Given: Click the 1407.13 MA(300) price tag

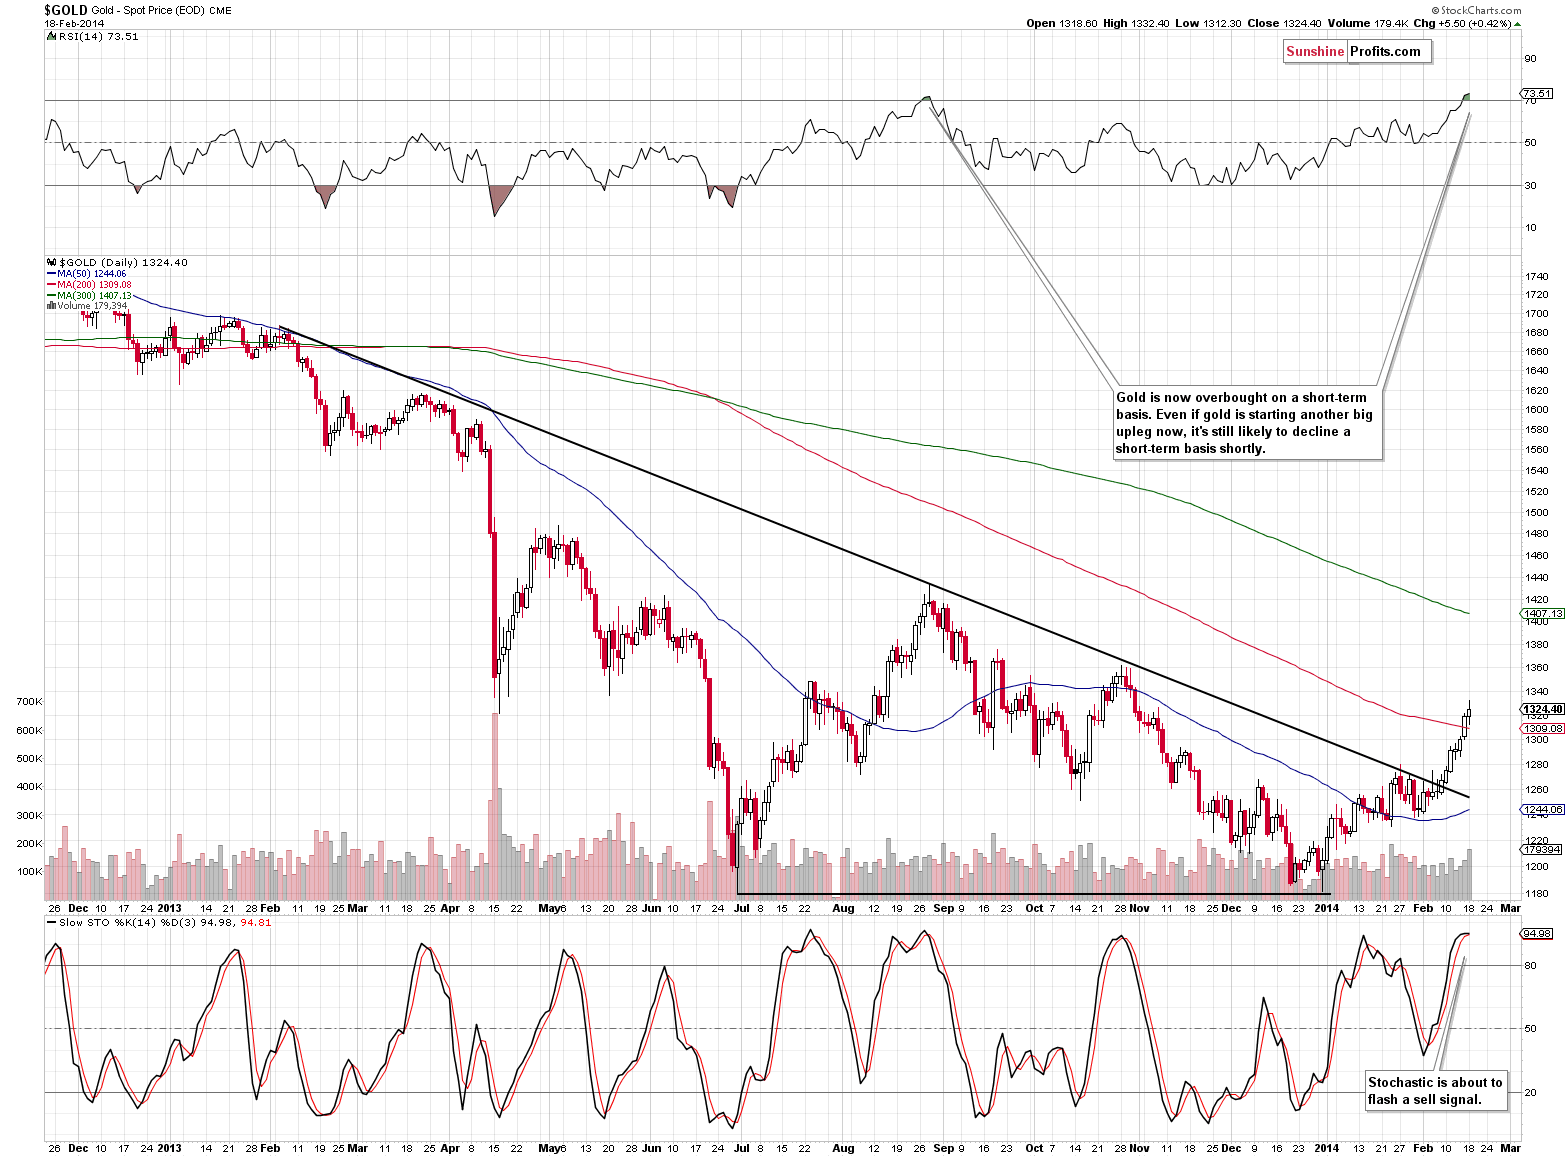Looking at the screenshot, I should pyautogui.click(x=1543, y=613).
